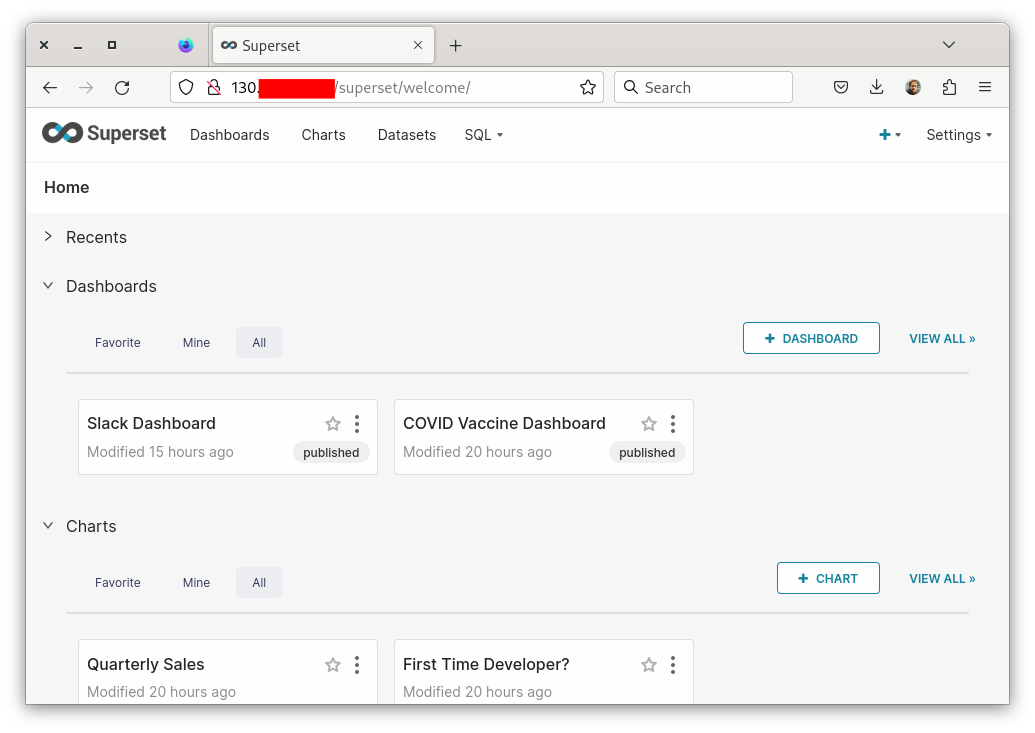Image resolution: width=1035 pixels, height=733 pixels.
Task: Favorite the COVID Vaccine Dashboard card
Action: pos(649,424)
